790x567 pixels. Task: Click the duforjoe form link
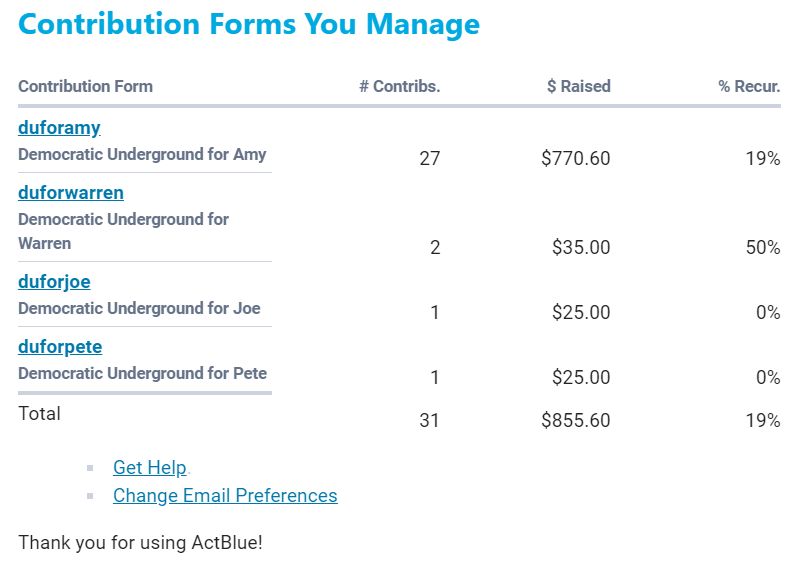tap(54, 282)
